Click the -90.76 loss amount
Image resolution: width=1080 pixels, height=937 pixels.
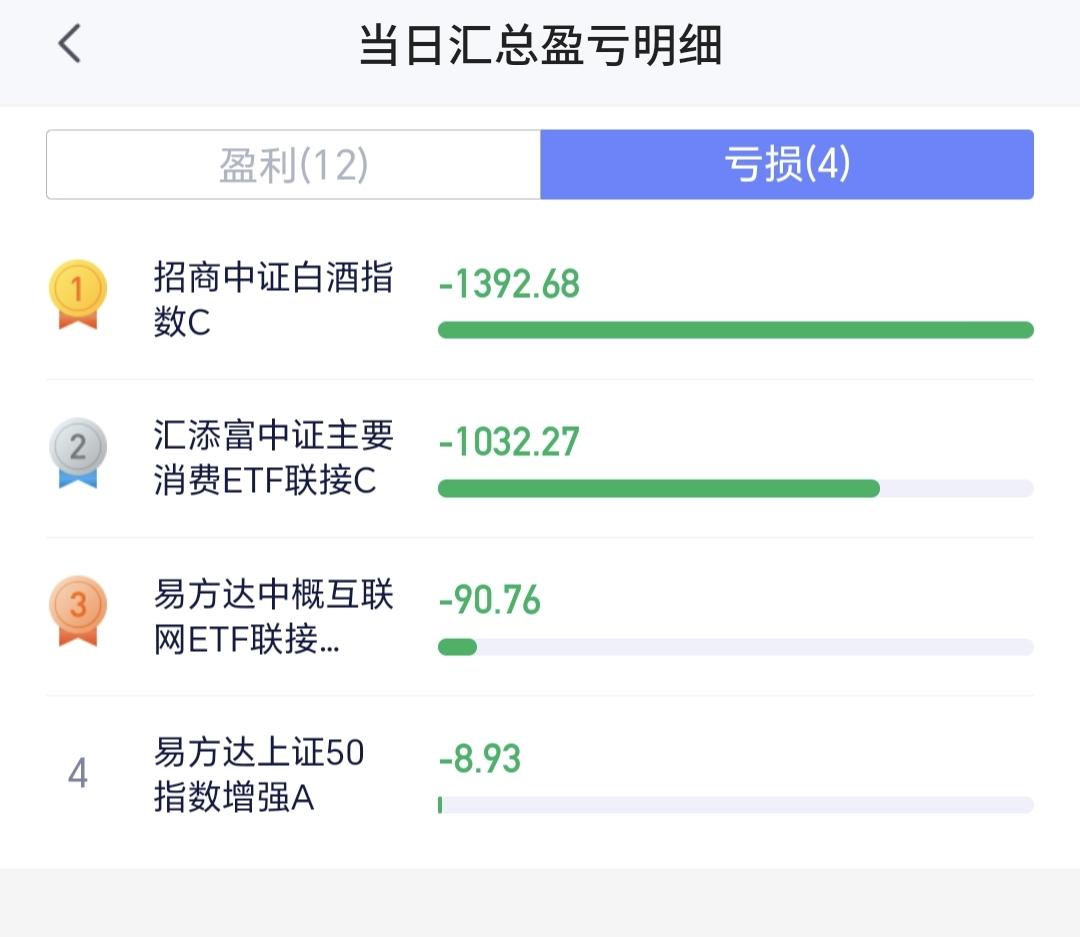pos(490,600)
